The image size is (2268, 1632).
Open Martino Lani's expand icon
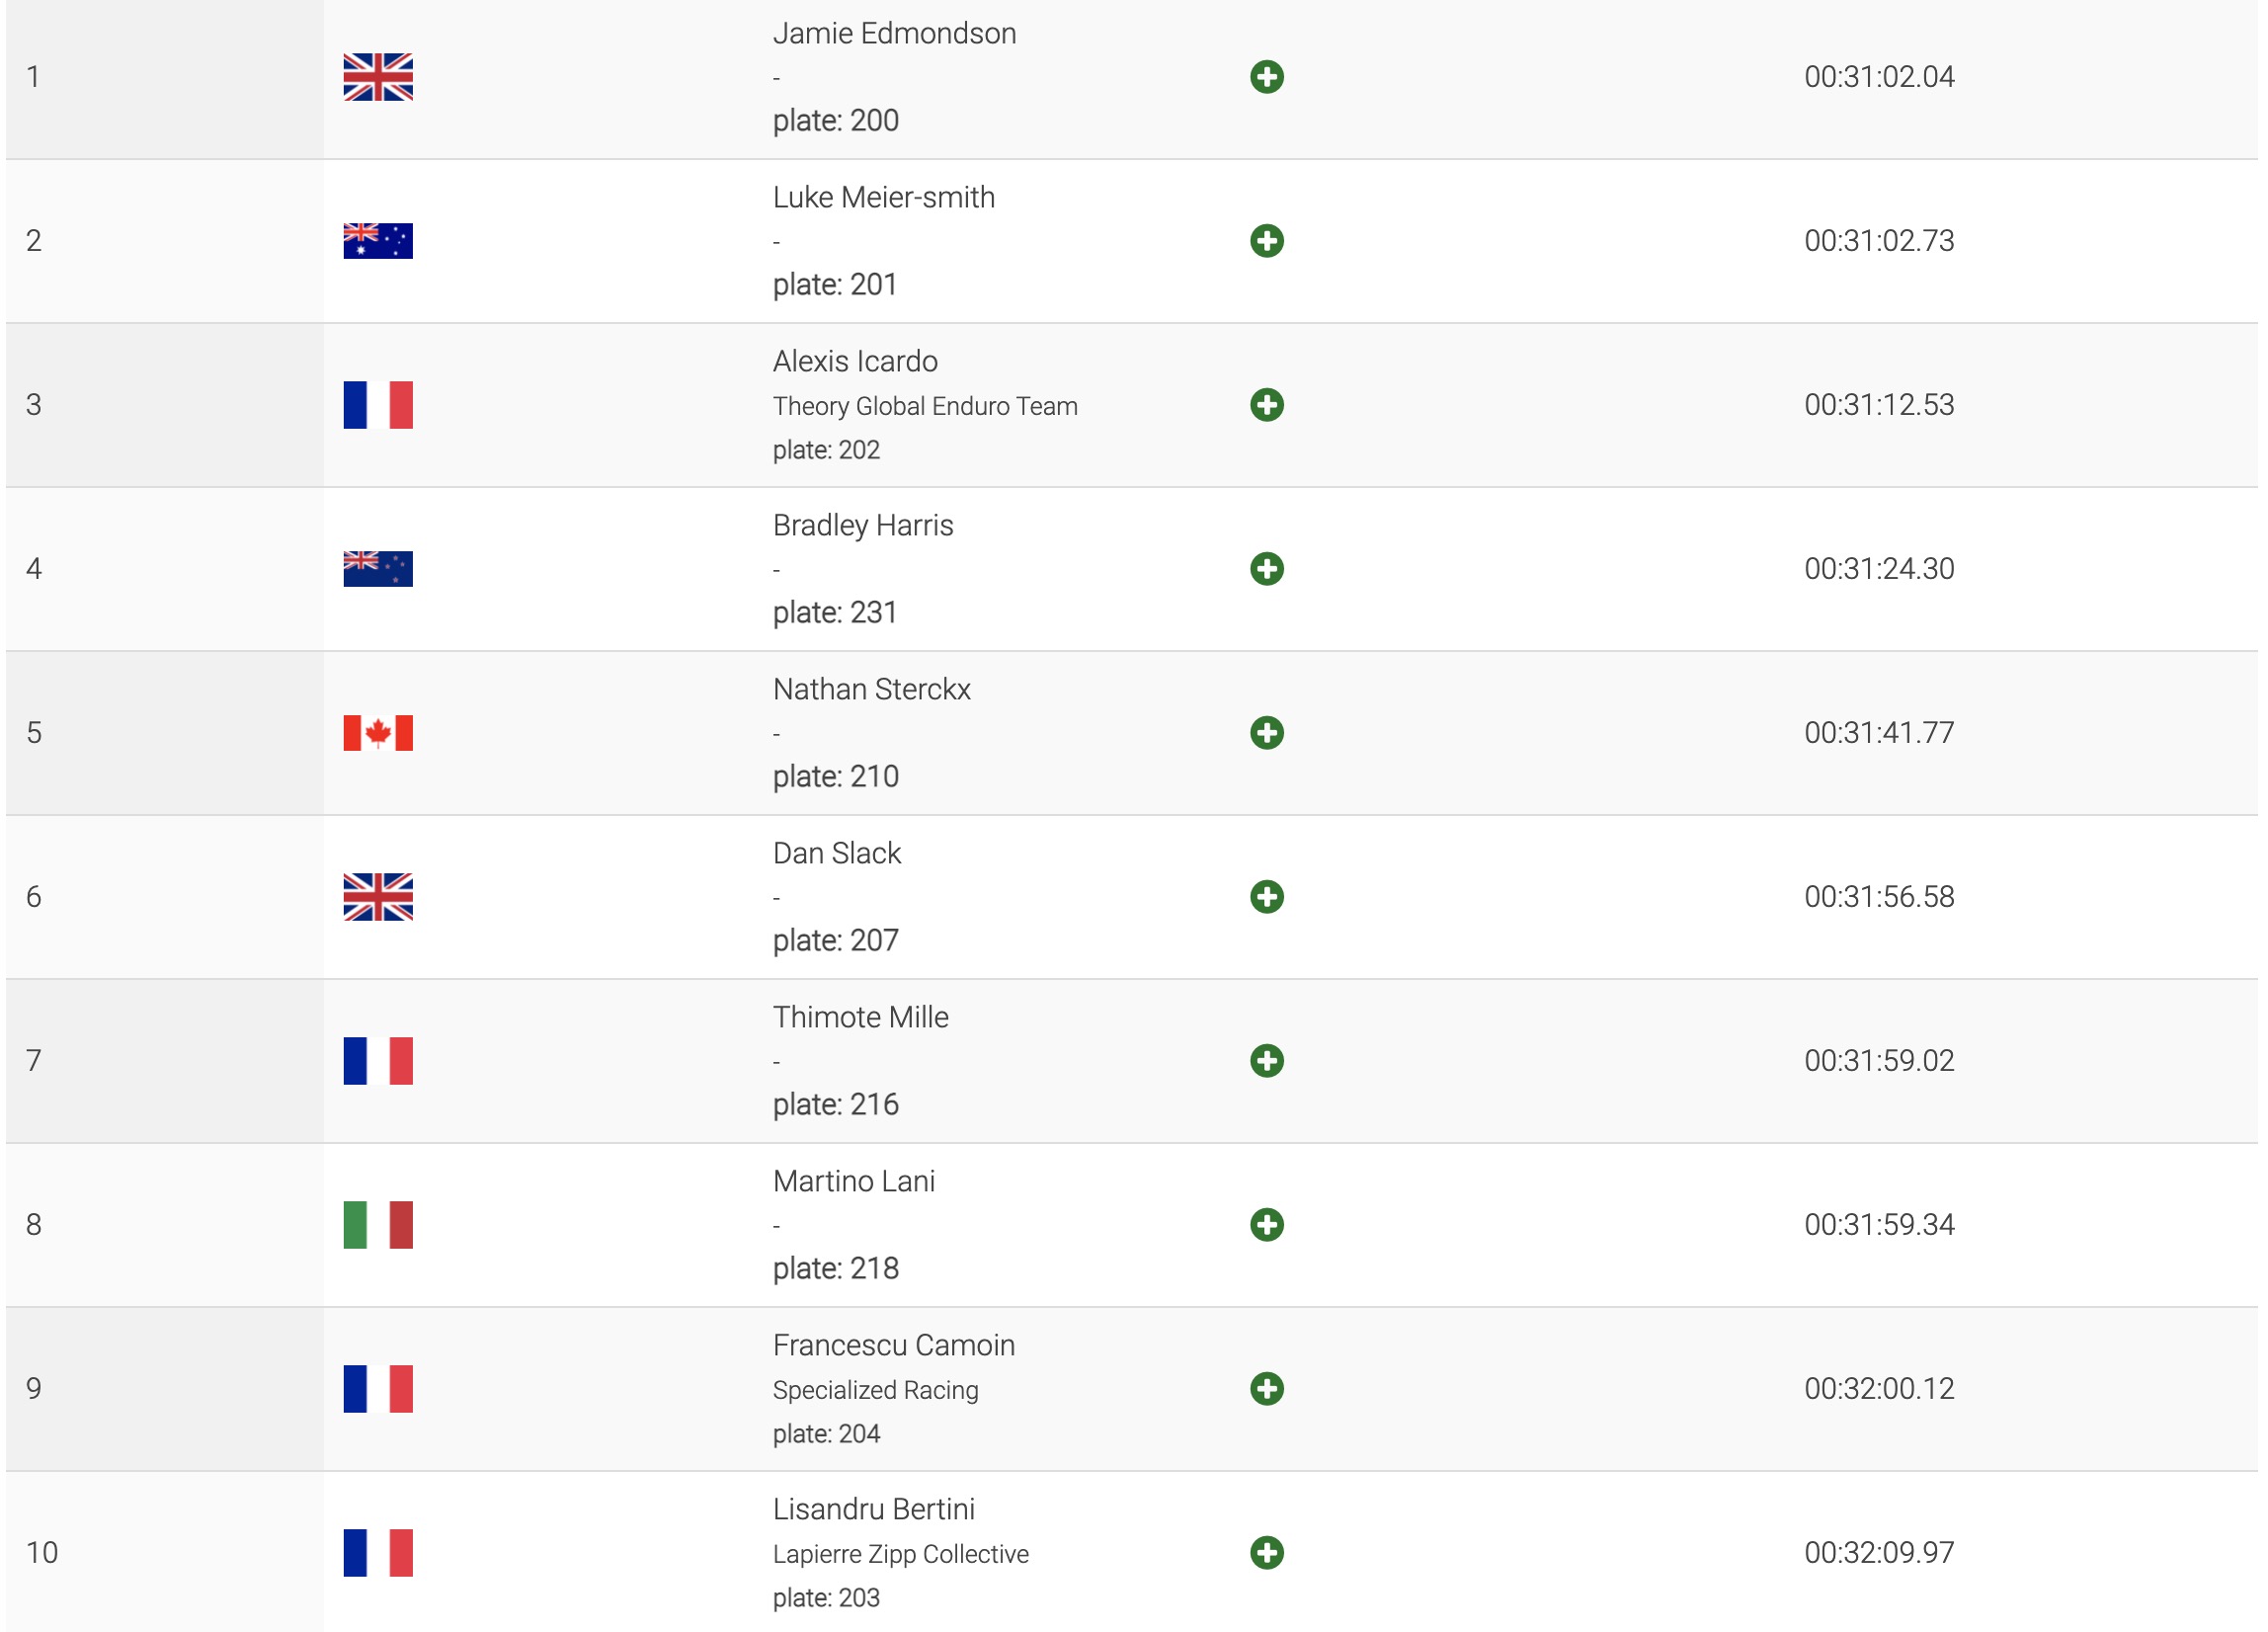[1266, 1225]
